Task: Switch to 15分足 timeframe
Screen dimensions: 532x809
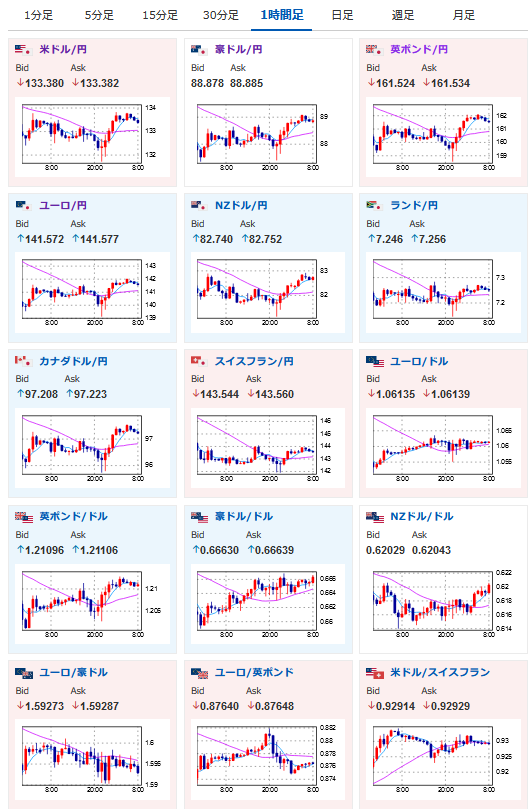Action: click(160, 15)
